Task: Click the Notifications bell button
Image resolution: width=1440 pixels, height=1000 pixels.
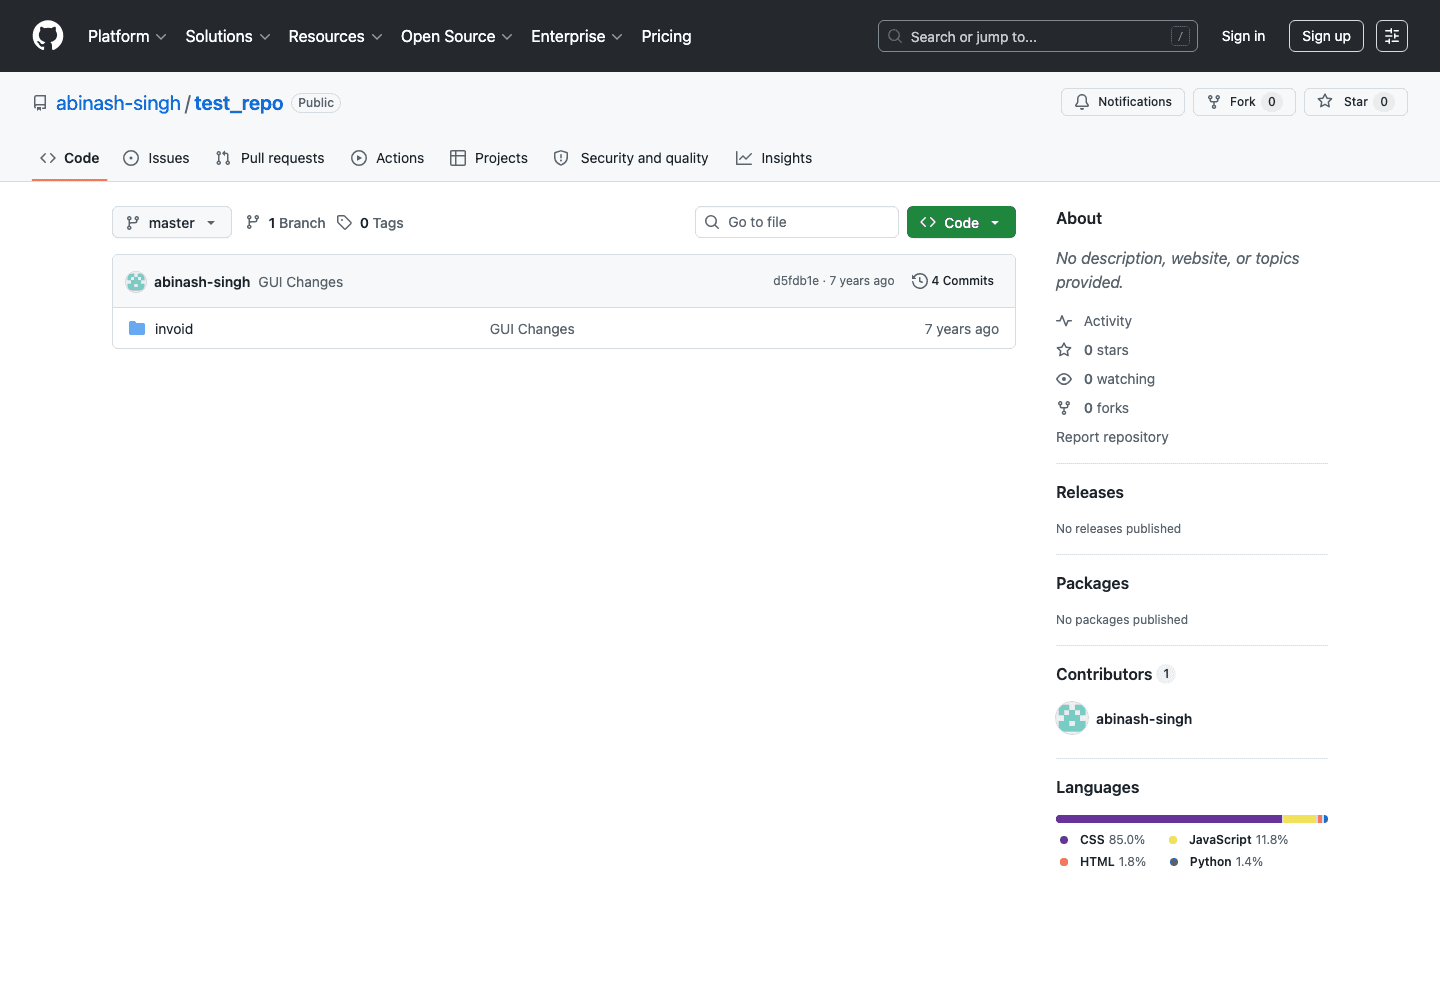Action: (1123, 102)
